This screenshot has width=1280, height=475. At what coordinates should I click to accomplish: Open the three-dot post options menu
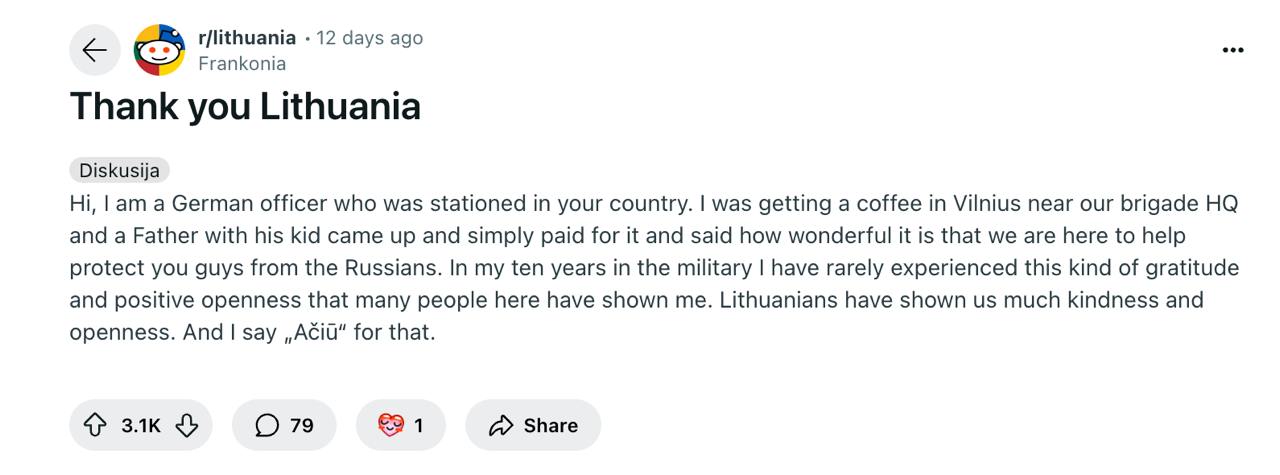1233,50
